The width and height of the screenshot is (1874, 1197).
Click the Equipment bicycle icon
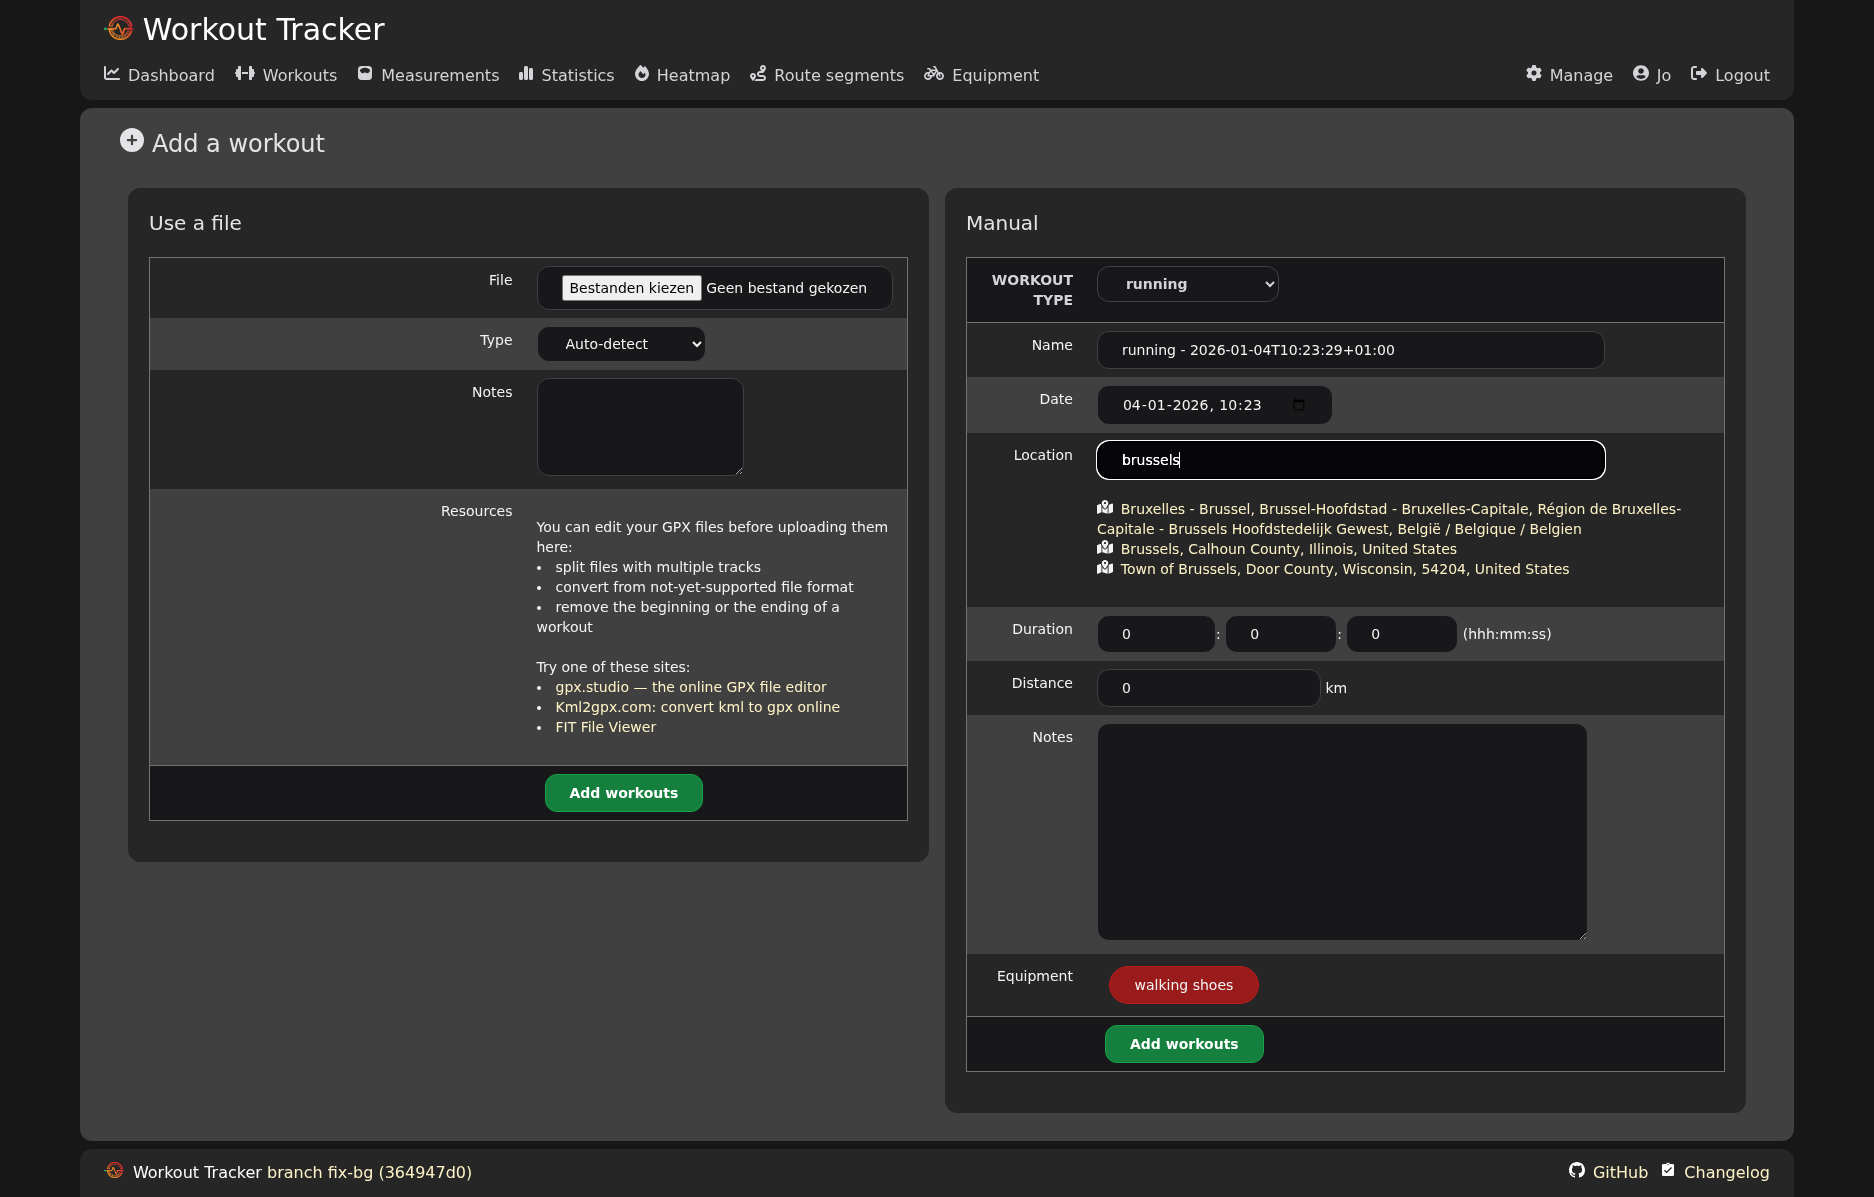pos(934,74)
